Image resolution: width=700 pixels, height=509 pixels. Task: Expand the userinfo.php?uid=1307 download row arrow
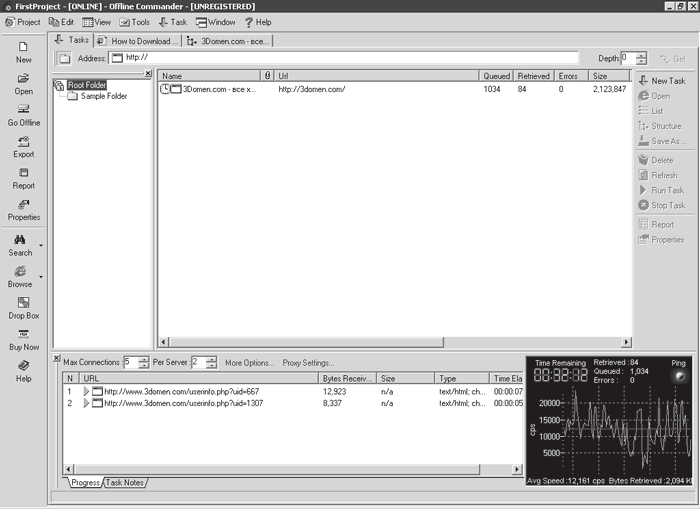86,403
